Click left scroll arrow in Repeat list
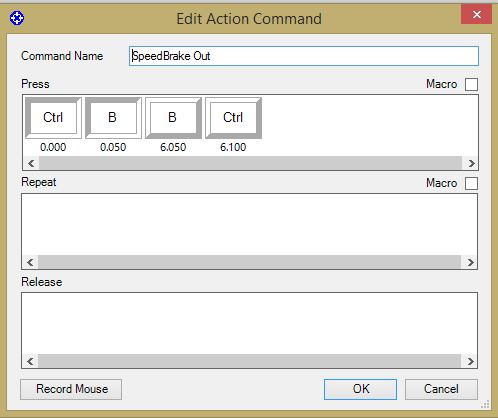498x418 pixels. click(30, 262)
